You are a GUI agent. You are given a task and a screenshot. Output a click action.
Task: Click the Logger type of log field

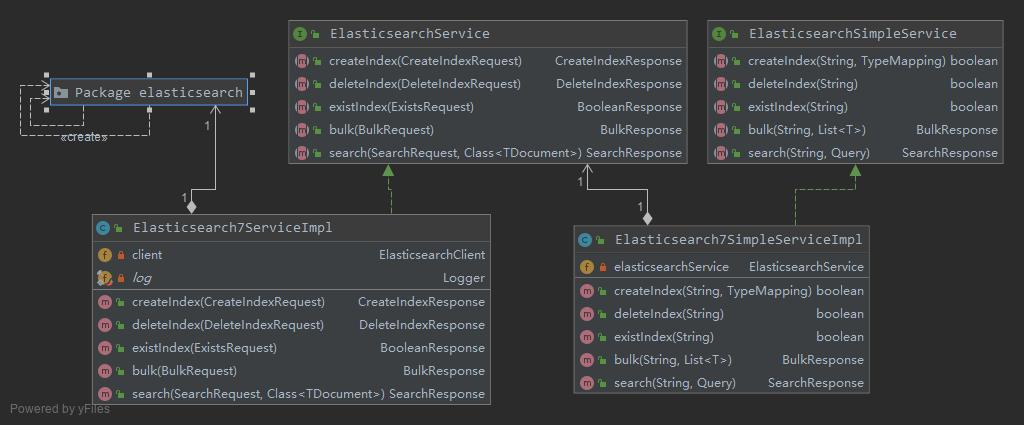464,278
